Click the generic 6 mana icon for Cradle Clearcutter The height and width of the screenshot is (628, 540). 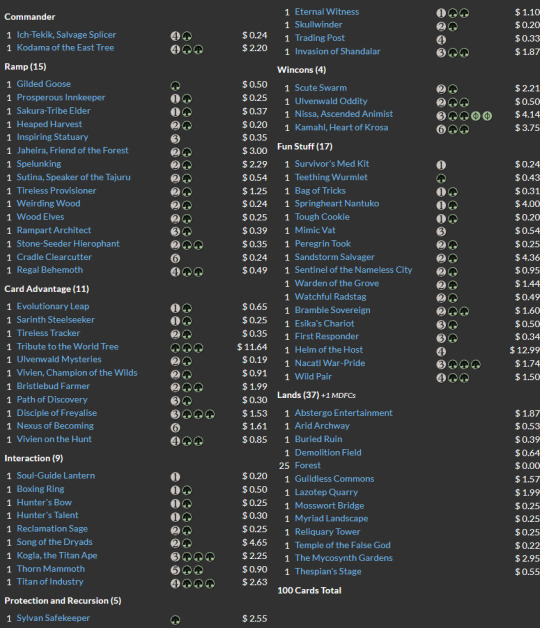[175, 258]
